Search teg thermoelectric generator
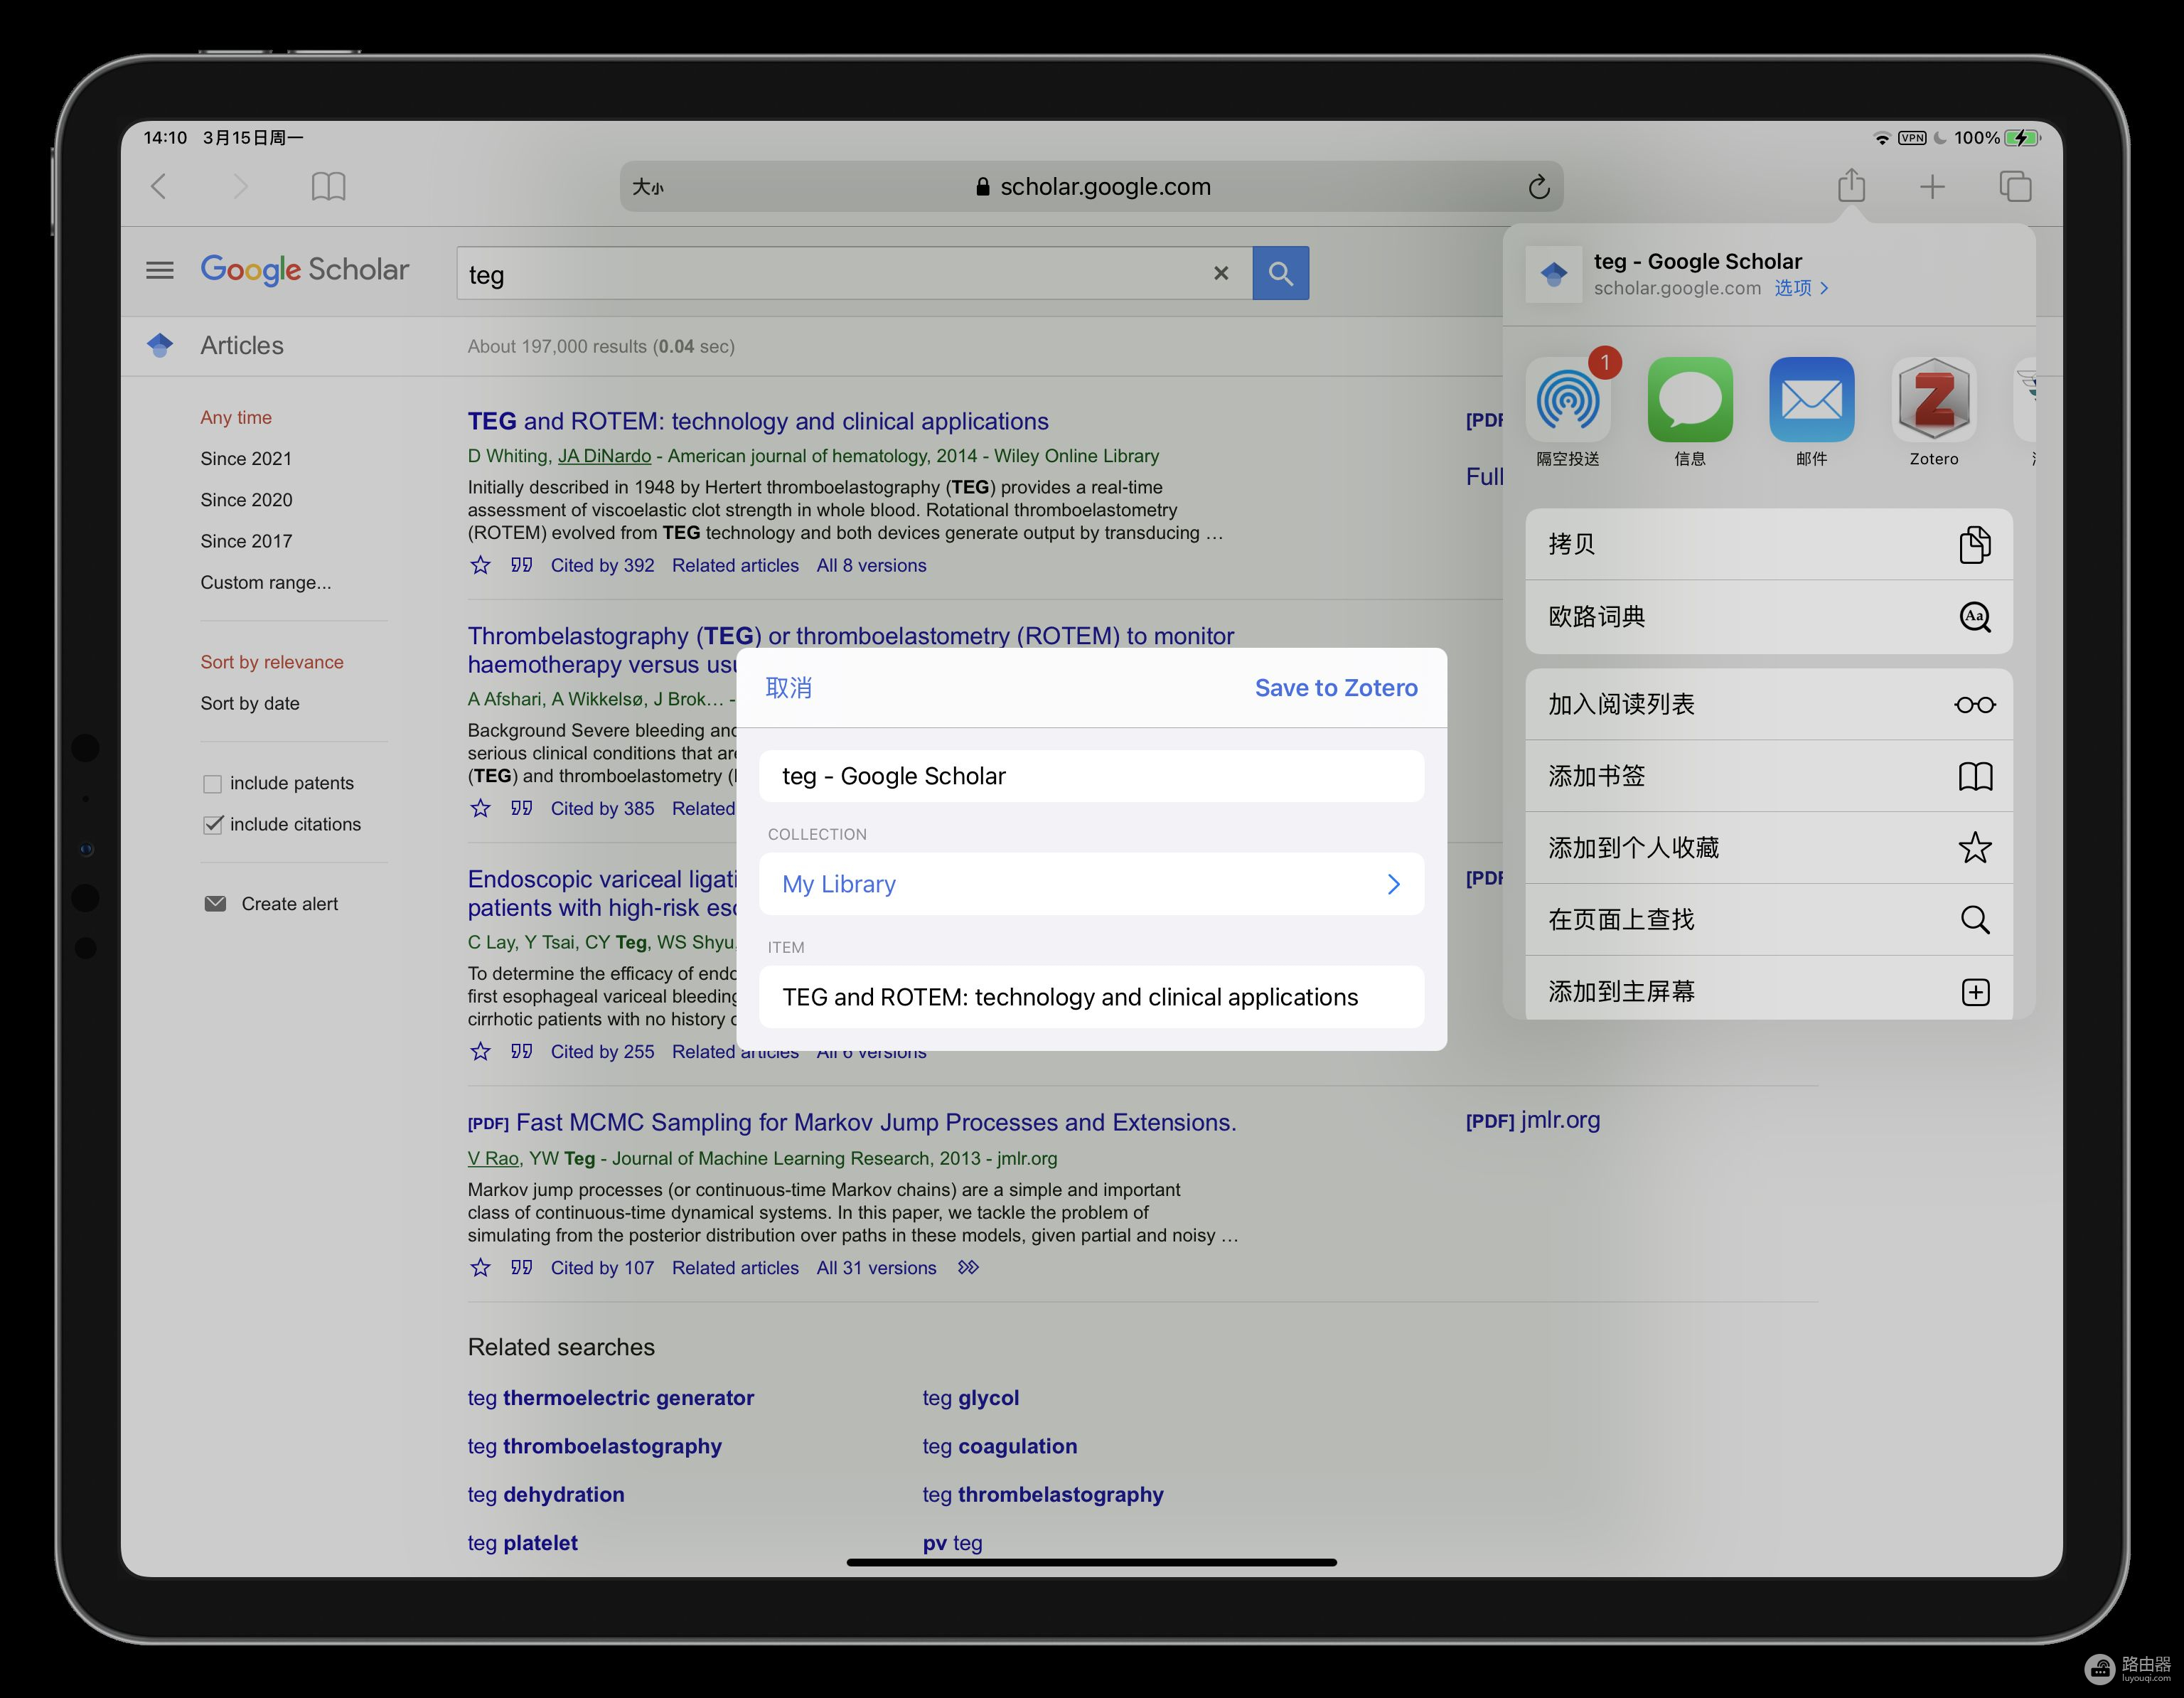The height and width of the screenshot is (1698, 2184). (611, 1398)
